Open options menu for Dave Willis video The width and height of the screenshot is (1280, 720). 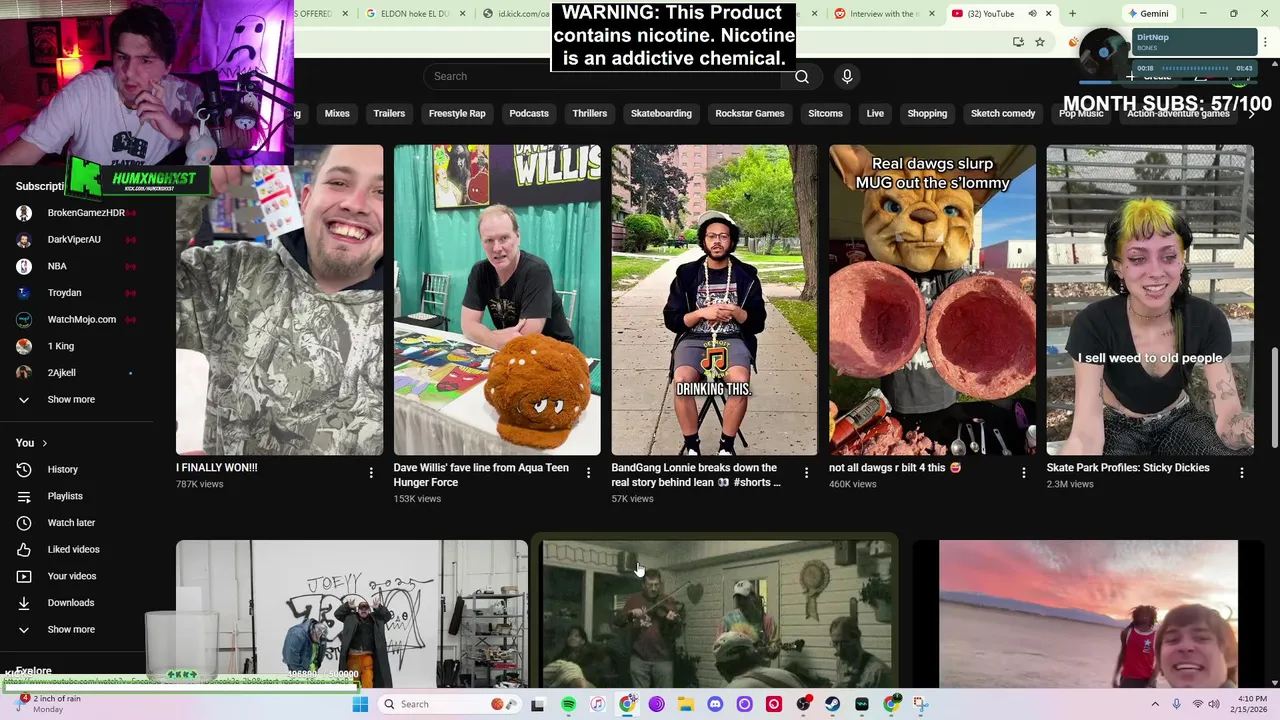tap(588, 473)
